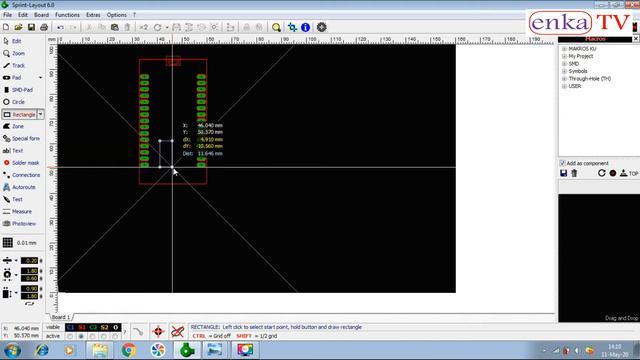
Task: Open Google Chrome from the taskbar
Action: [129, 350]
